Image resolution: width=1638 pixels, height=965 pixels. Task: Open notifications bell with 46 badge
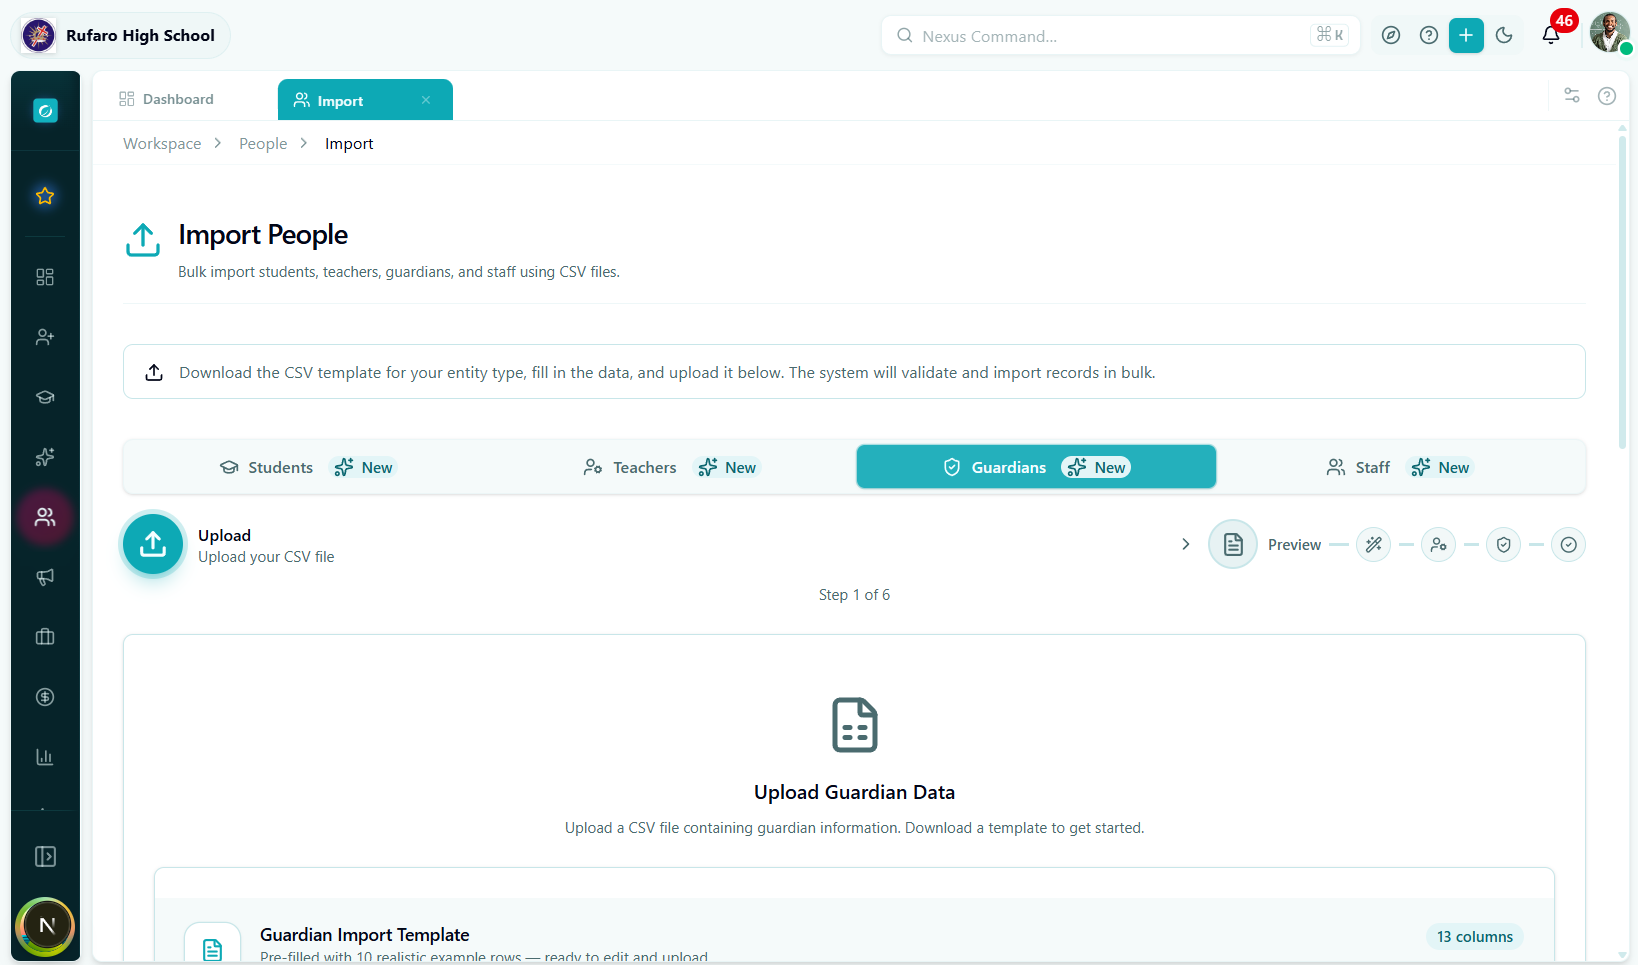tap(1551, 36)
